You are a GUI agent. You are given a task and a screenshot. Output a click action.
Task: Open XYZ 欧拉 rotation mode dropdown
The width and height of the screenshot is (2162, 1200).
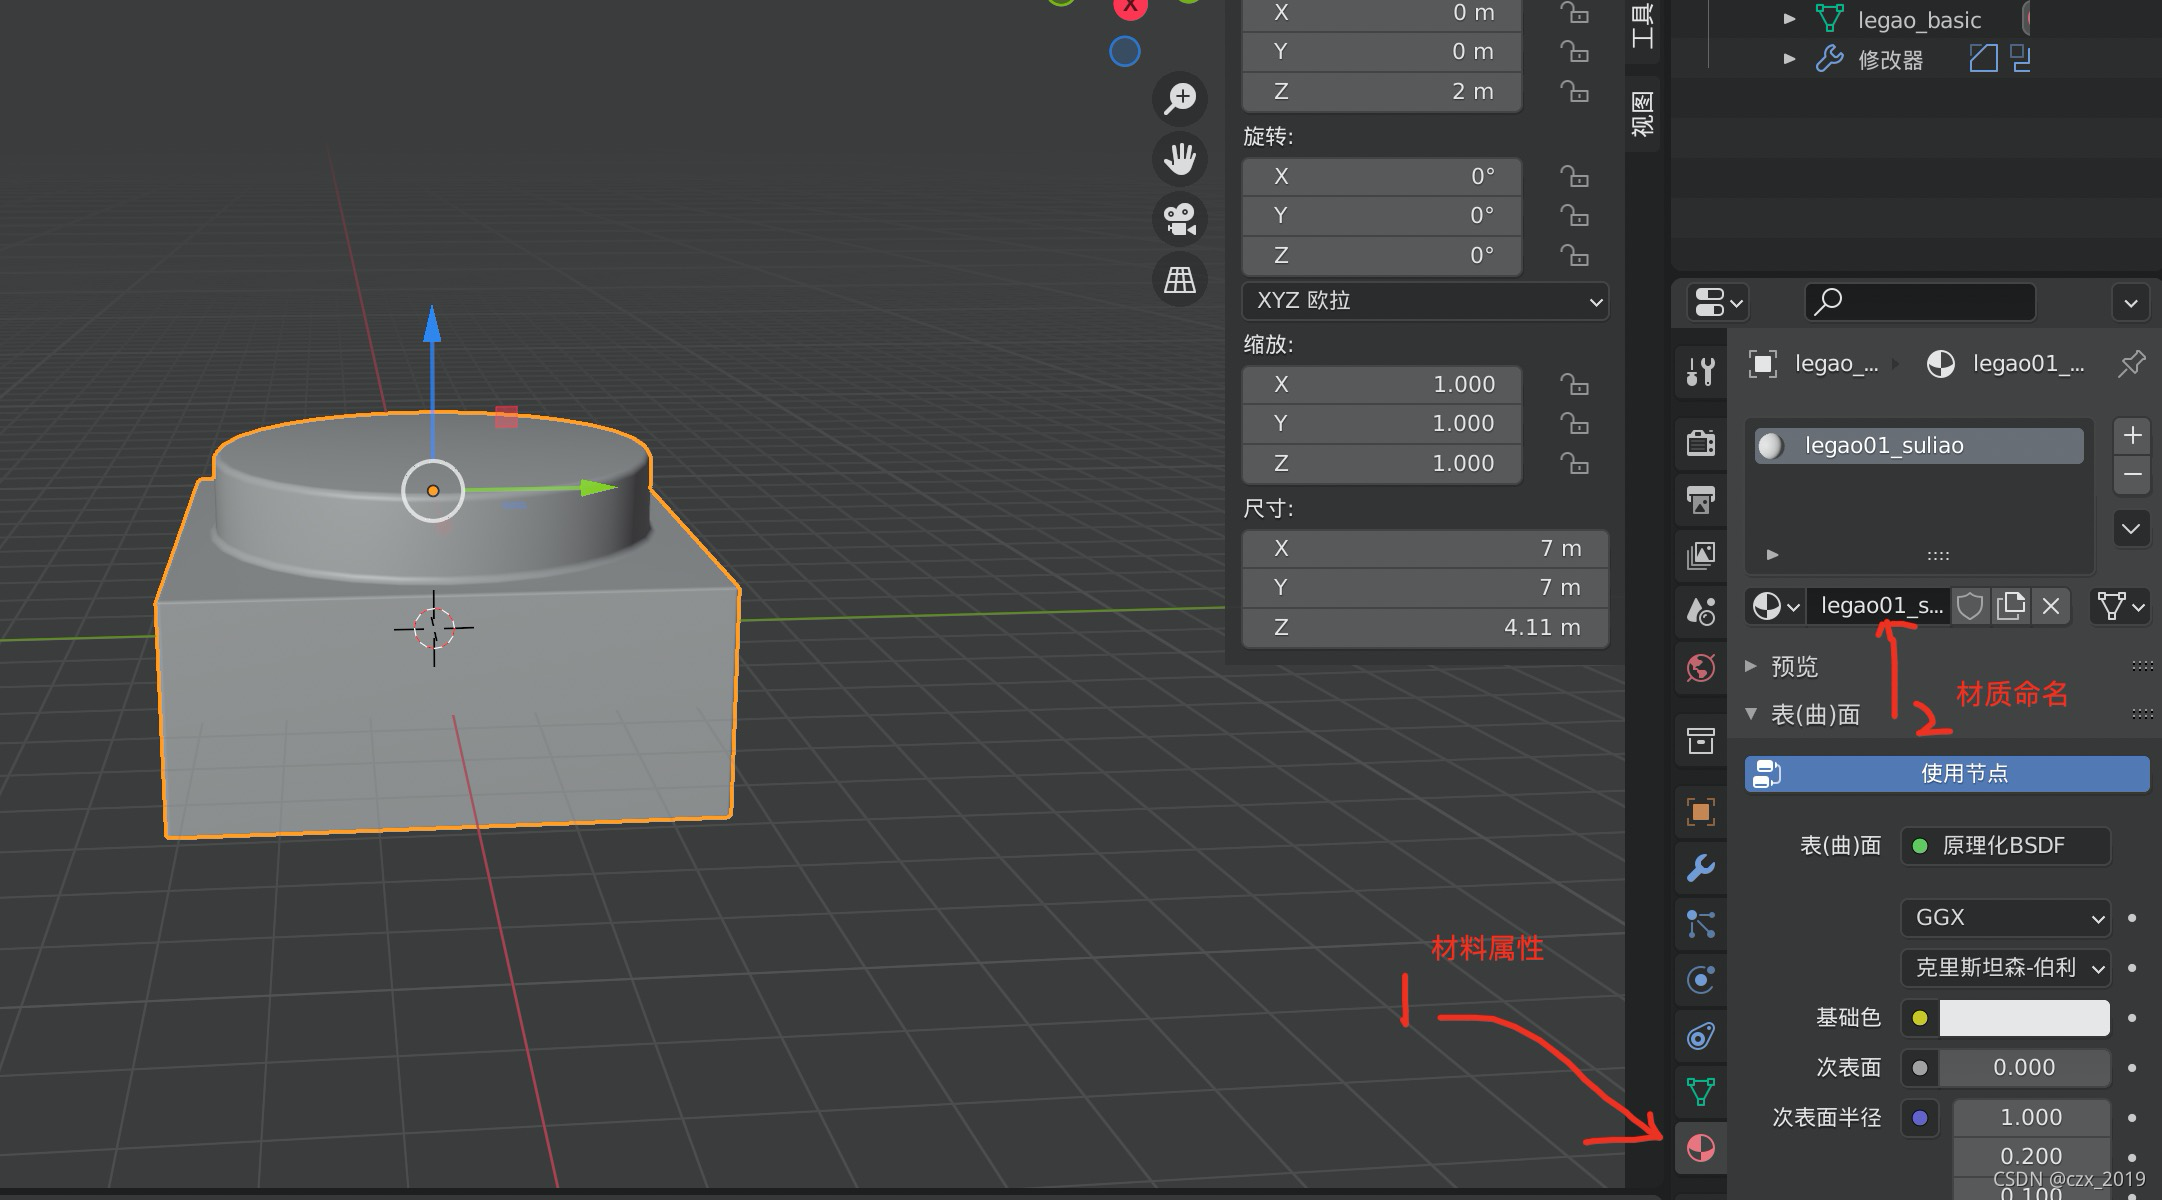(1424, 301)
